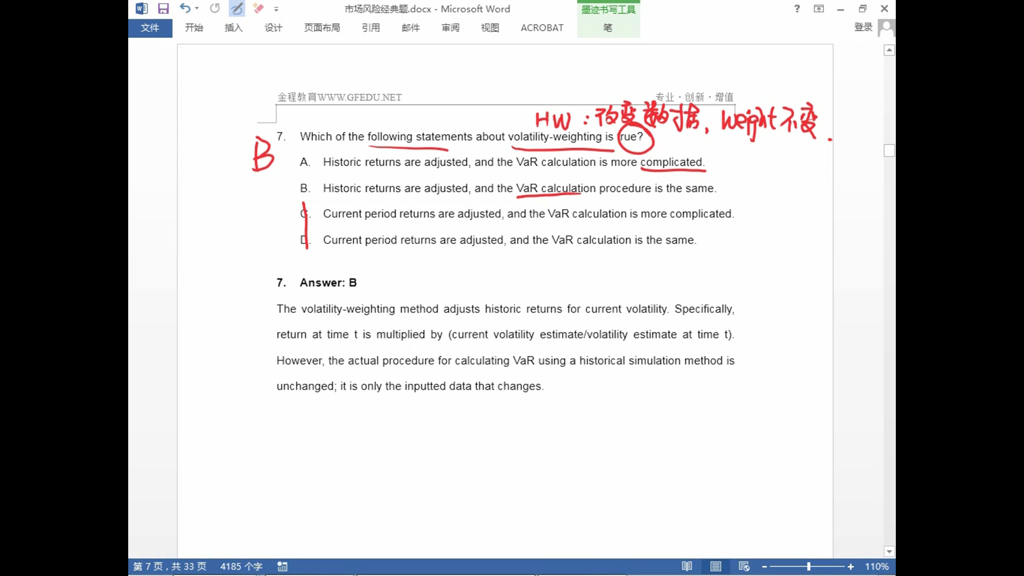Zoom in with the plus button
Screen dimensions: 1024x576
pyautogui.click(x=850, y=567)
